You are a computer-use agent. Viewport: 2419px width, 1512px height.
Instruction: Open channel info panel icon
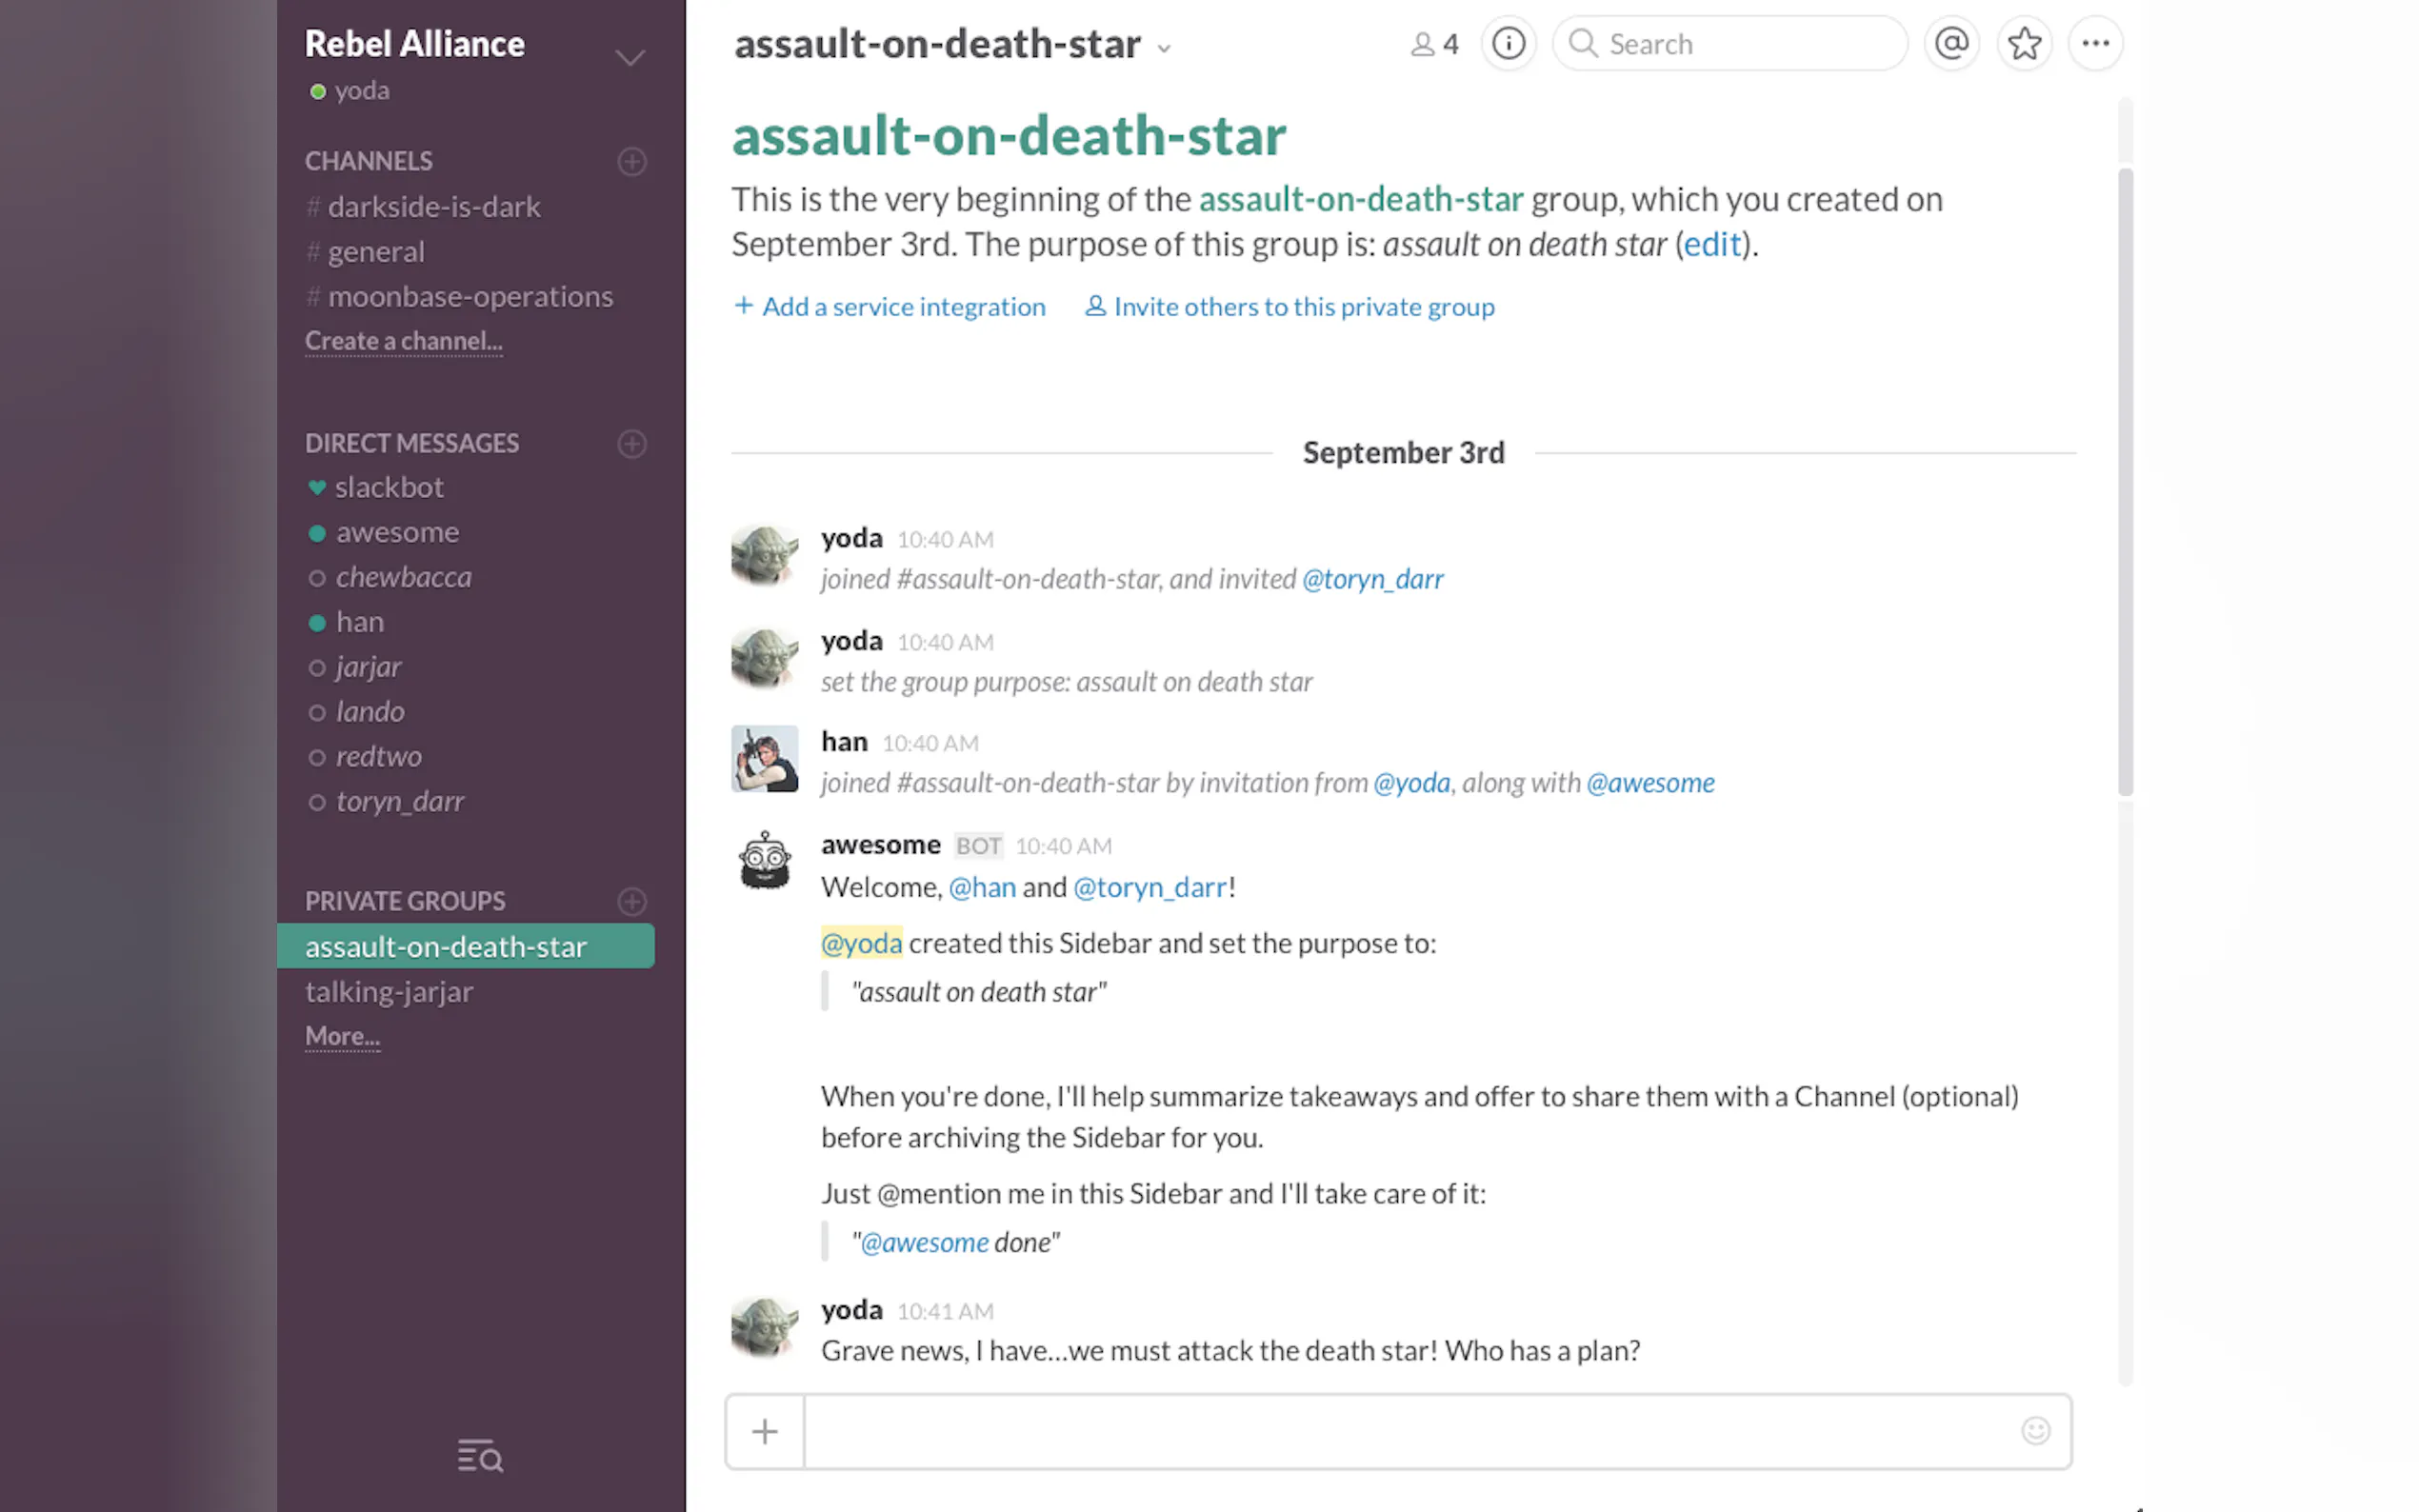pyautogui.click(x=1508, y=44)
